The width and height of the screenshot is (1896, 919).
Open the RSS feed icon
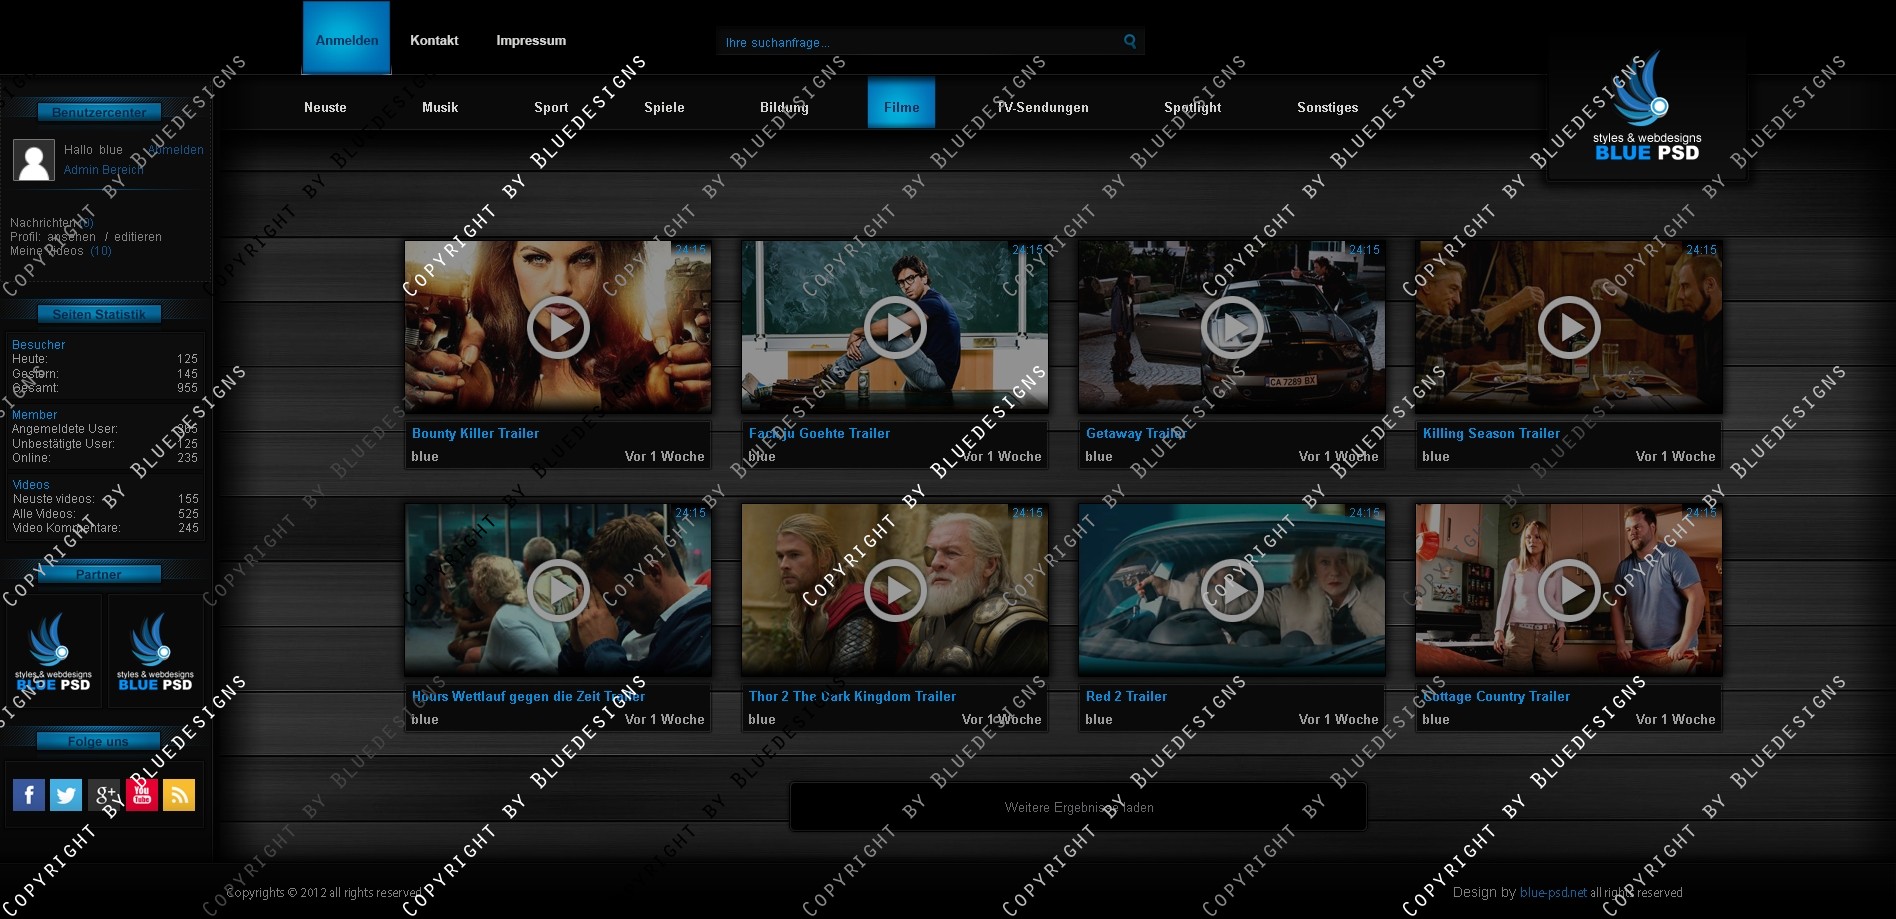tap(179, 795)
